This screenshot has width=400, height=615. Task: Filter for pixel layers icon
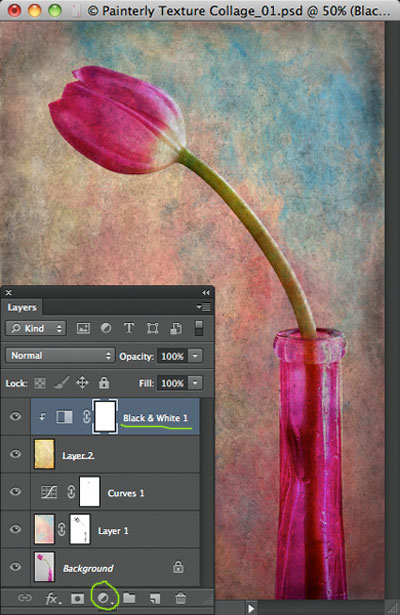tap(83, 328)
